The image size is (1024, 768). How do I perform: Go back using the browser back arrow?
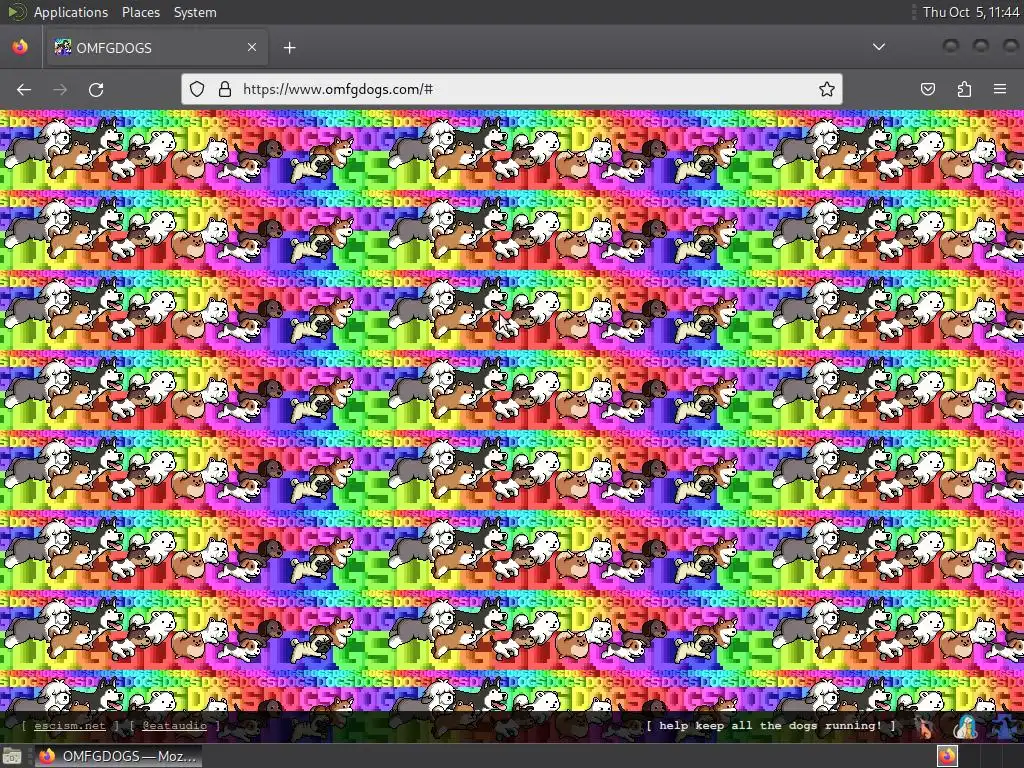(24, 89)
